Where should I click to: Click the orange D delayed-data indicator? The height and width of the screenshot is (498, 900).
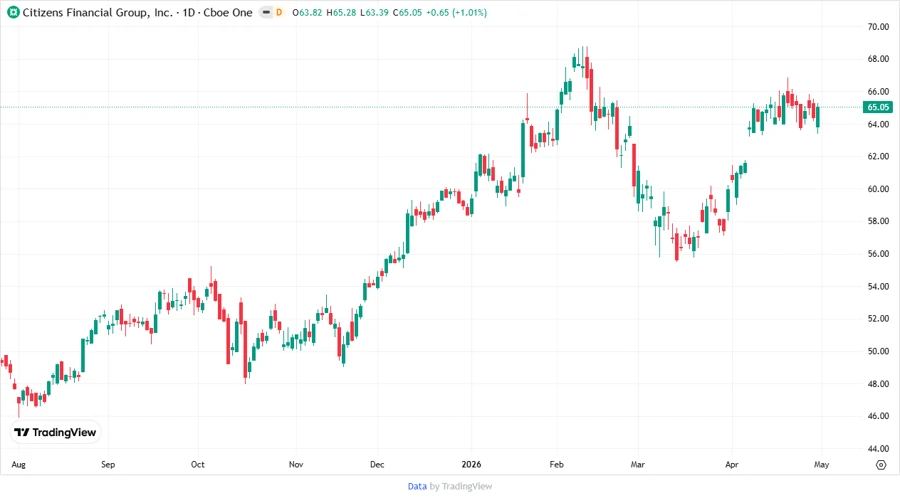279,12
